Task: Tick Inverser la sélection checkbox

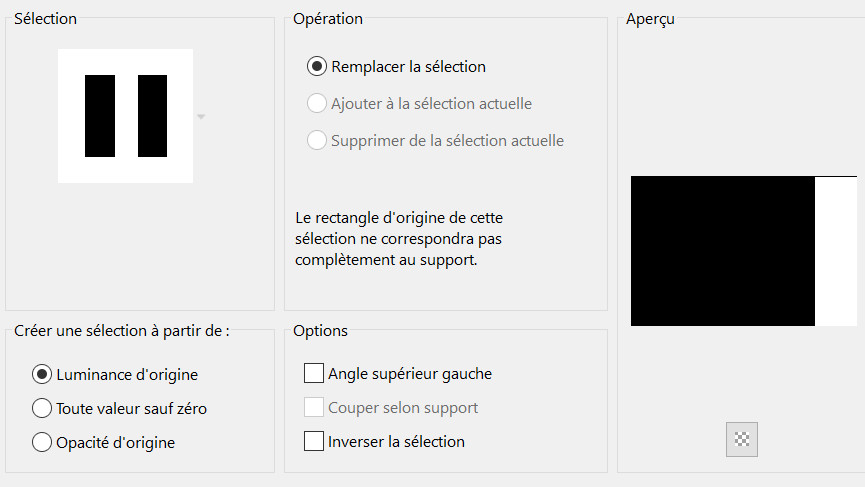Action: (x=314, y=441)
